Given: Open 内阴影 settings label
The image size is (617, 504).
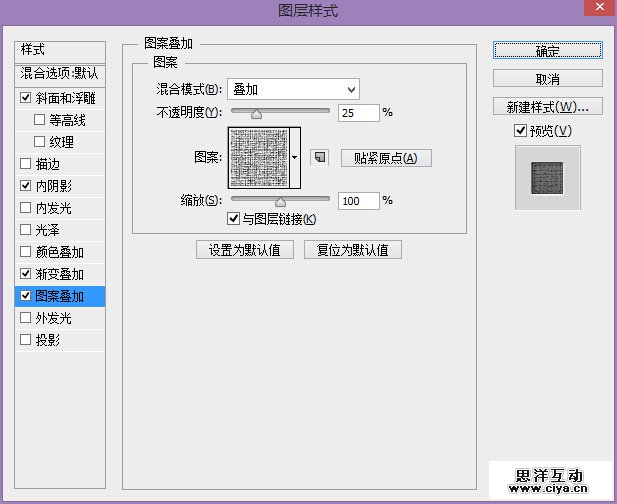Looking at the screenshot, I should pos(54,186).
